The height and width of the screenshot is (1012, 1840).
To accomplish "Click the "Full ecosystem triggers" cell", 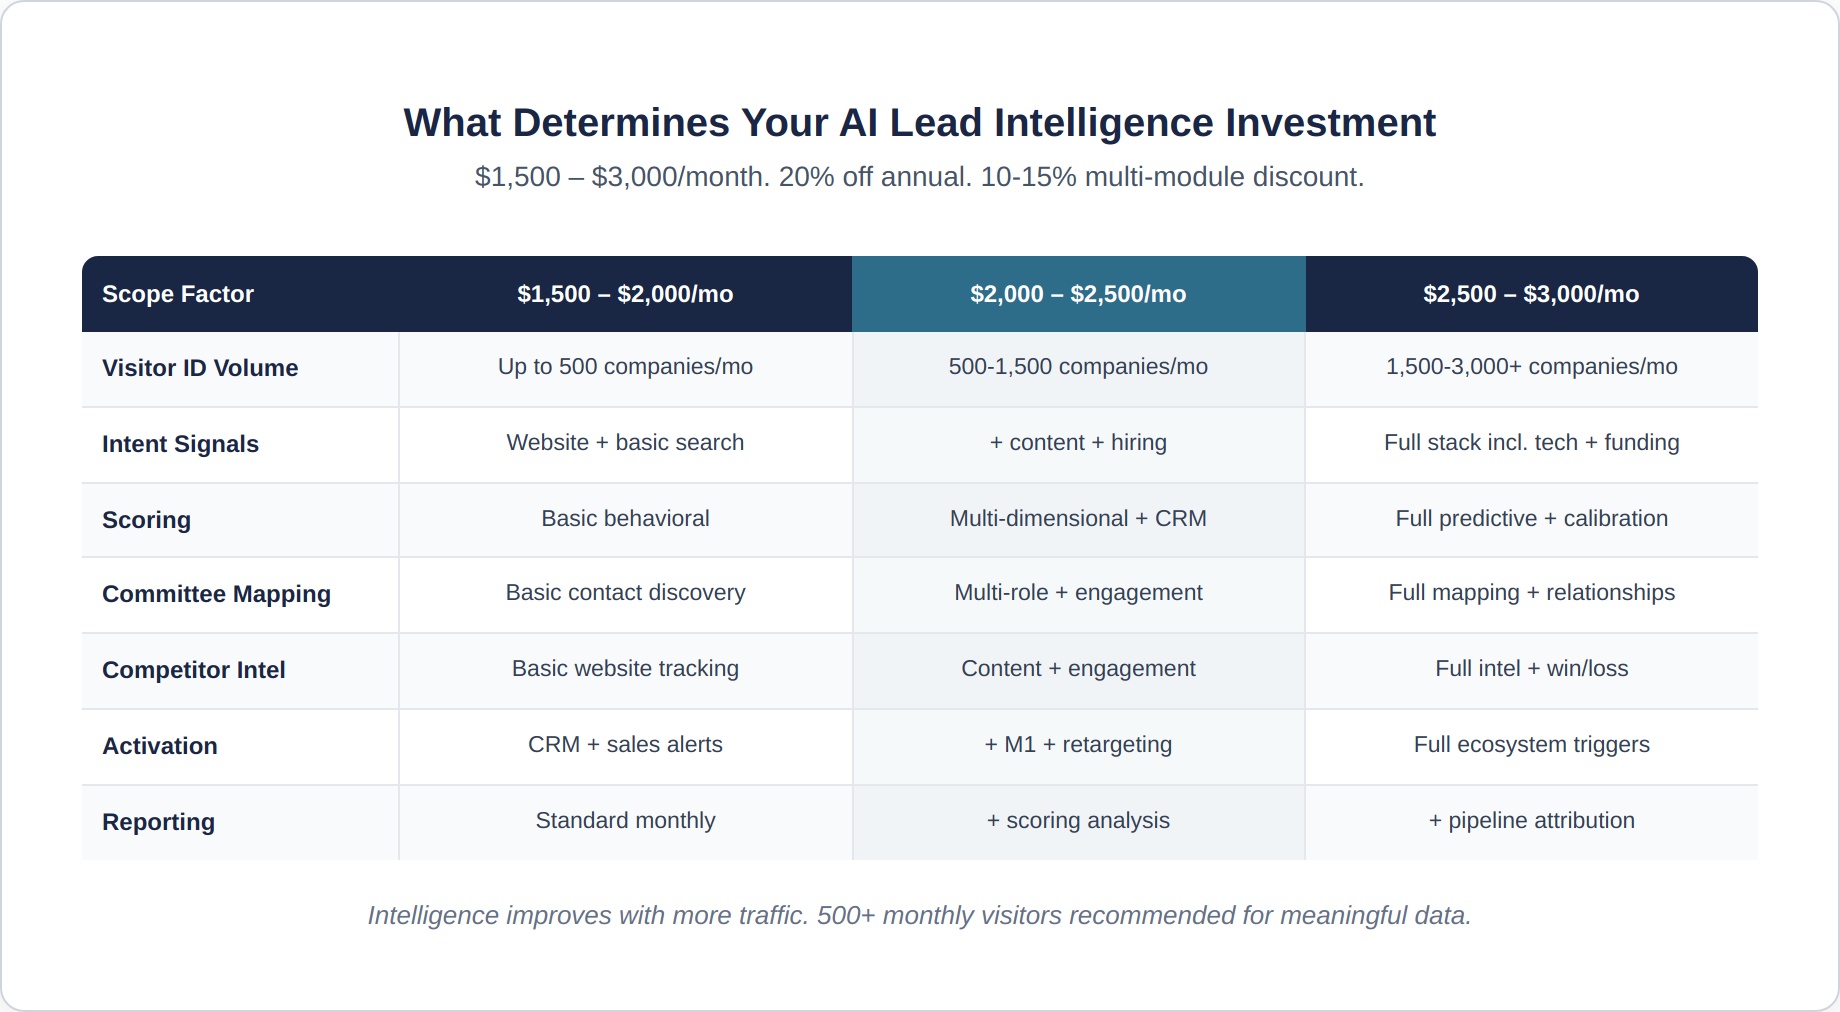I will click(x=1531, y=745).
